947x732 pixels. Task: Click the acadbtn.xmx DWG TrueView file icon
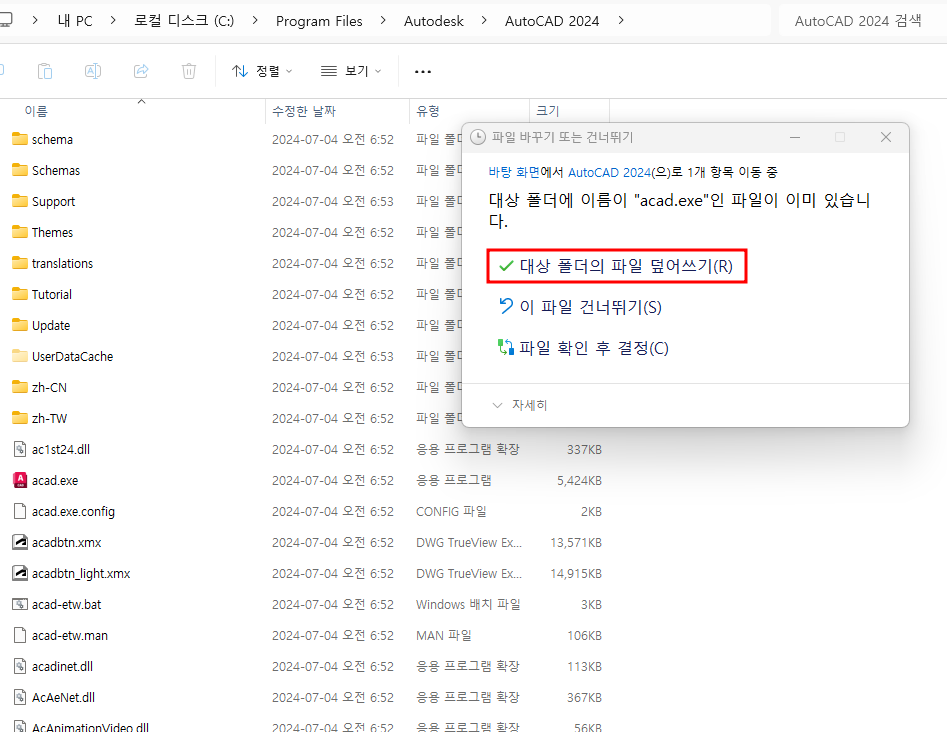pyautogui.click(x=20, y=542)
